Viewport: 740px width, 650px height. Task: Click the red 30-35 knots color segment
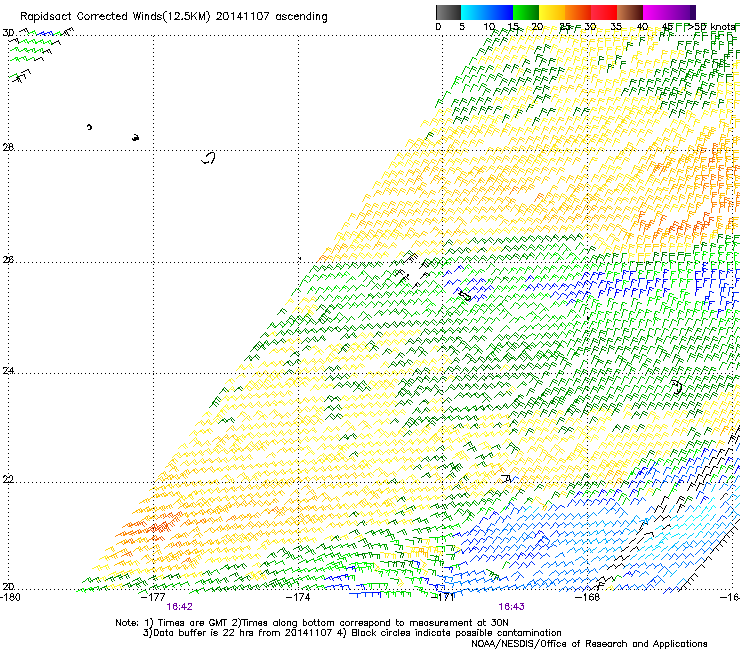(604, 12)
